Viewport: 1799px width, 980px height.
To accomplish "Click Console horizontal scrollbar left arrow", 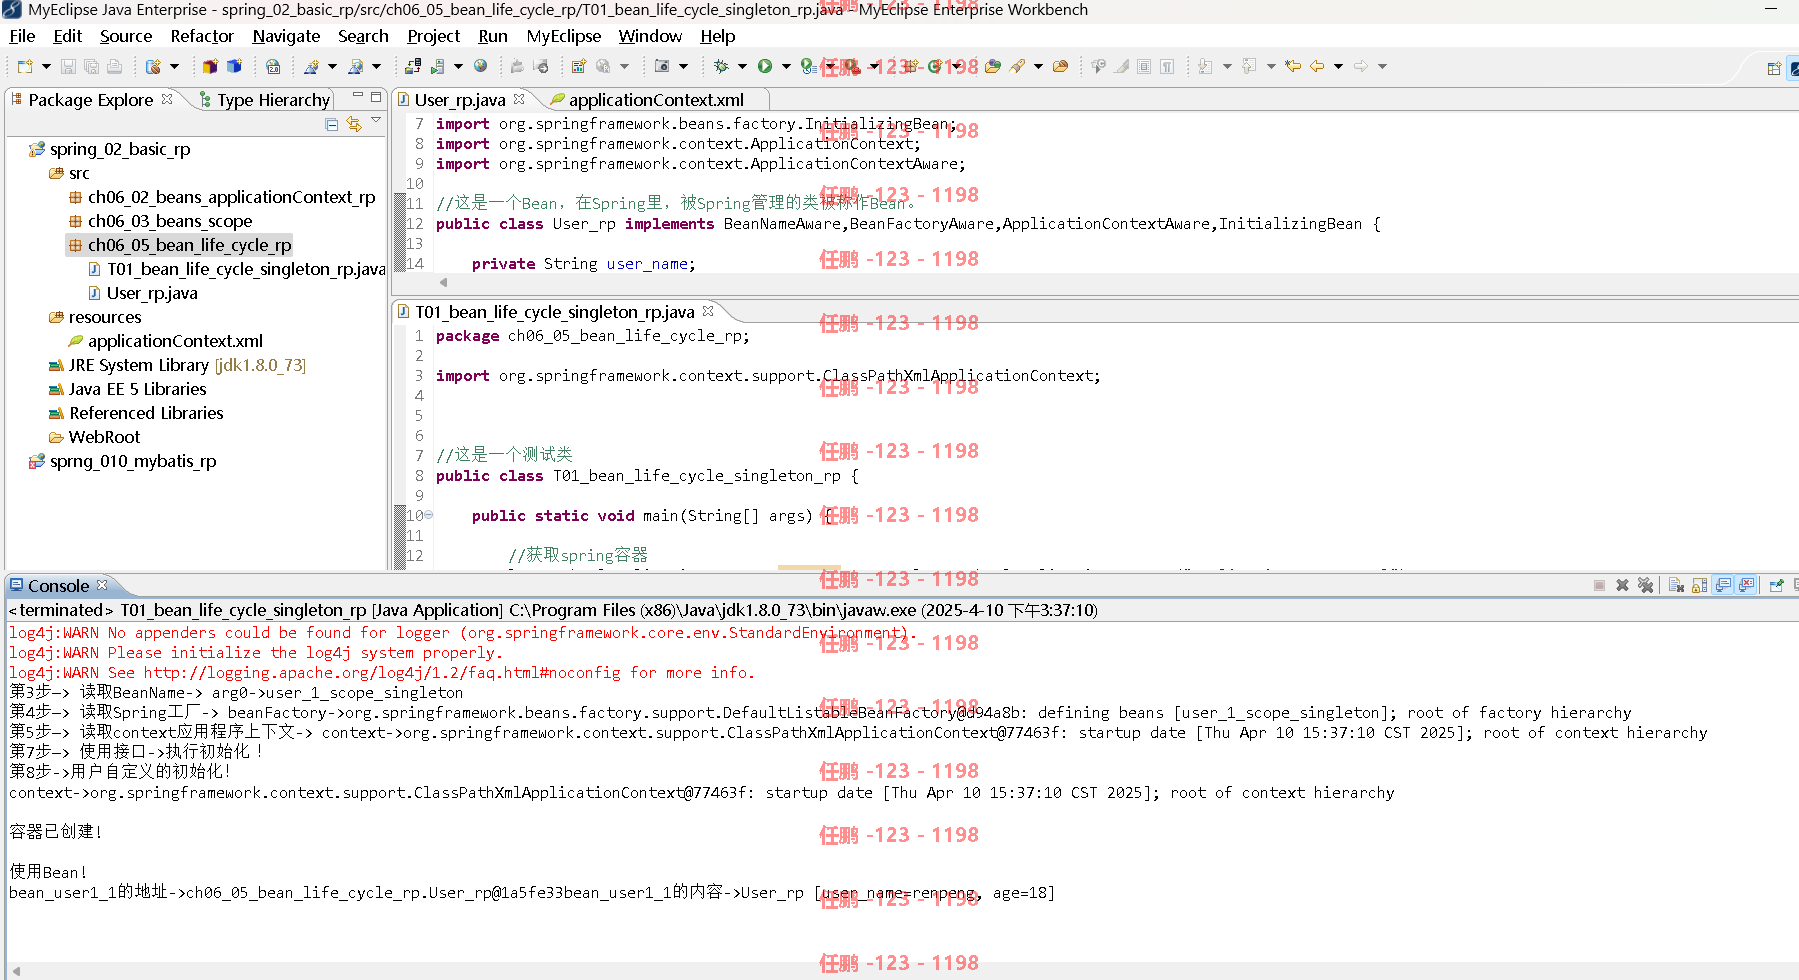I will (x=16, y=971).
